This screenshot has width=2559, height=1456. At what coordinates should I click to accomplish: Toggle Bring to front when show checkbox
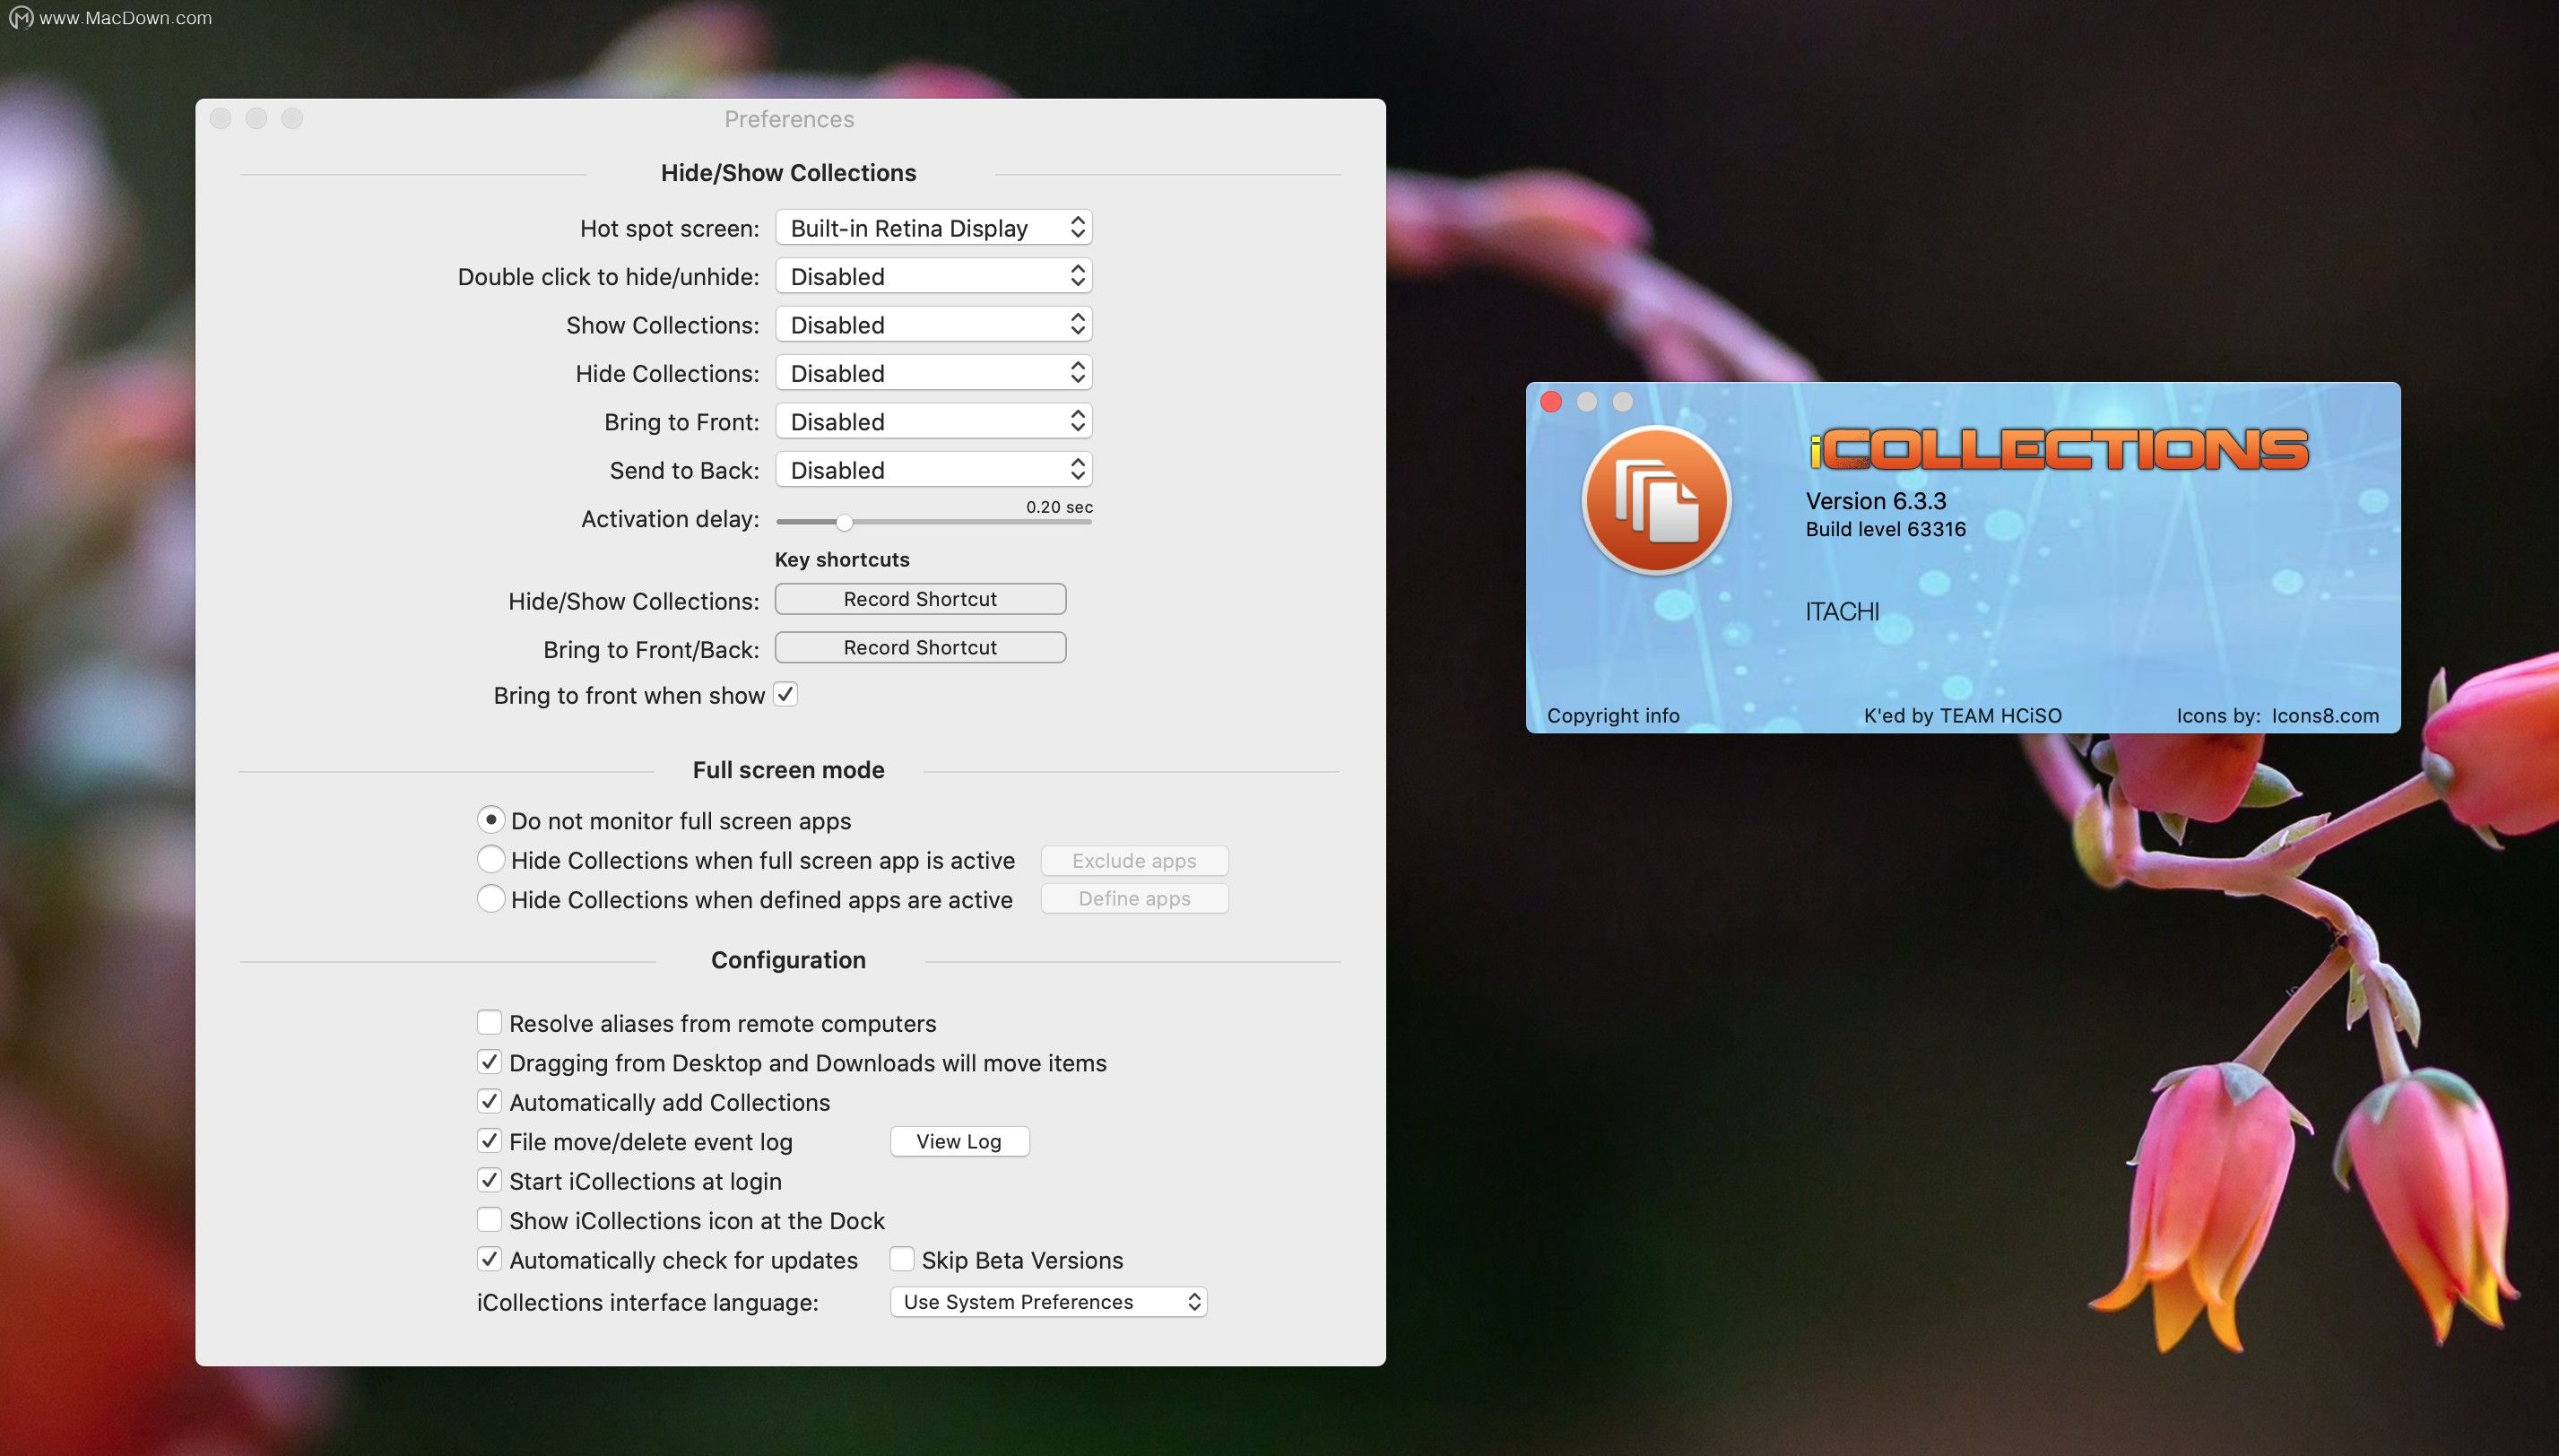[x=786, y=694]
